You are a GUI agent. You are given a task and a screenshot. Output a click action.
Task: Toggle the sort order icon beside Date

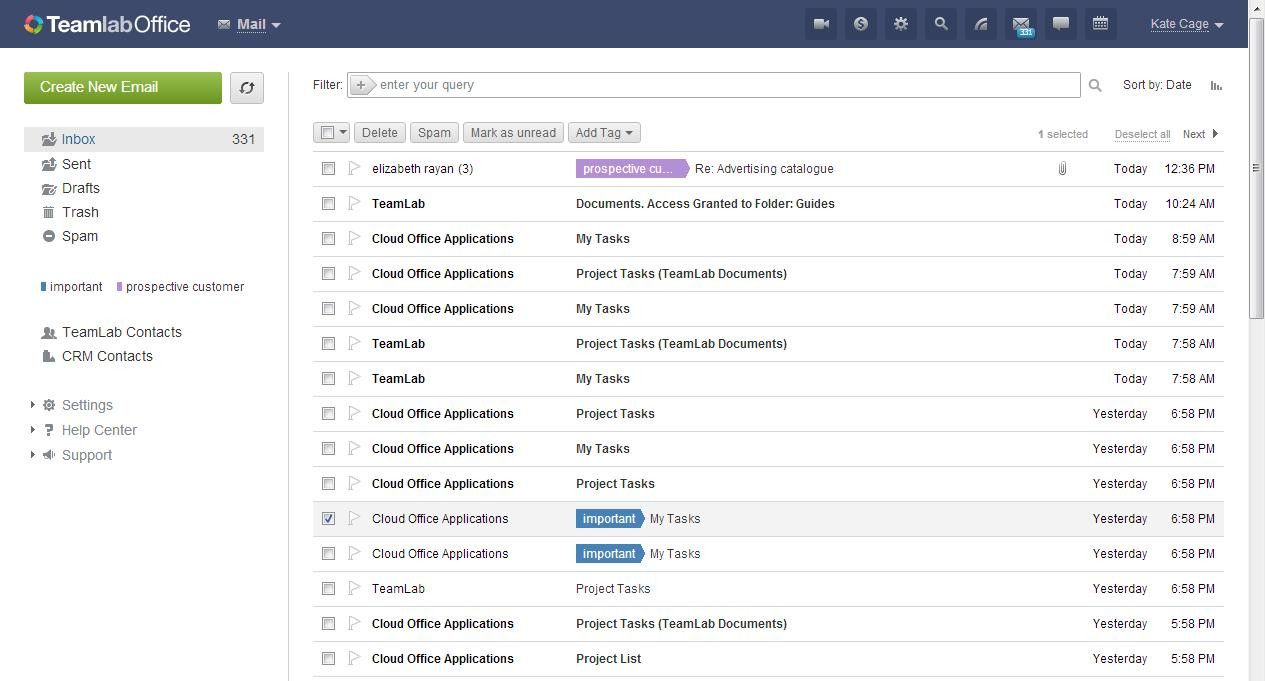(x=1216, y=85)
